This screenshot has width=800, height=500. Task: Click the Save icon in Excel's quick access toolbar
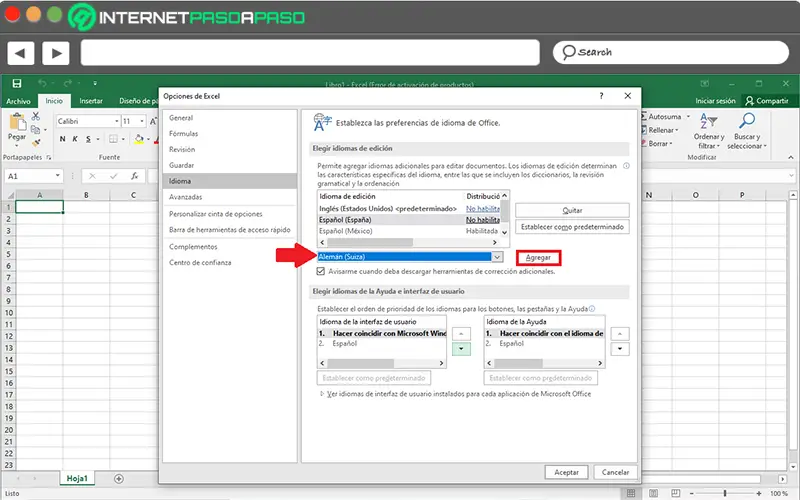click(17, 83)
